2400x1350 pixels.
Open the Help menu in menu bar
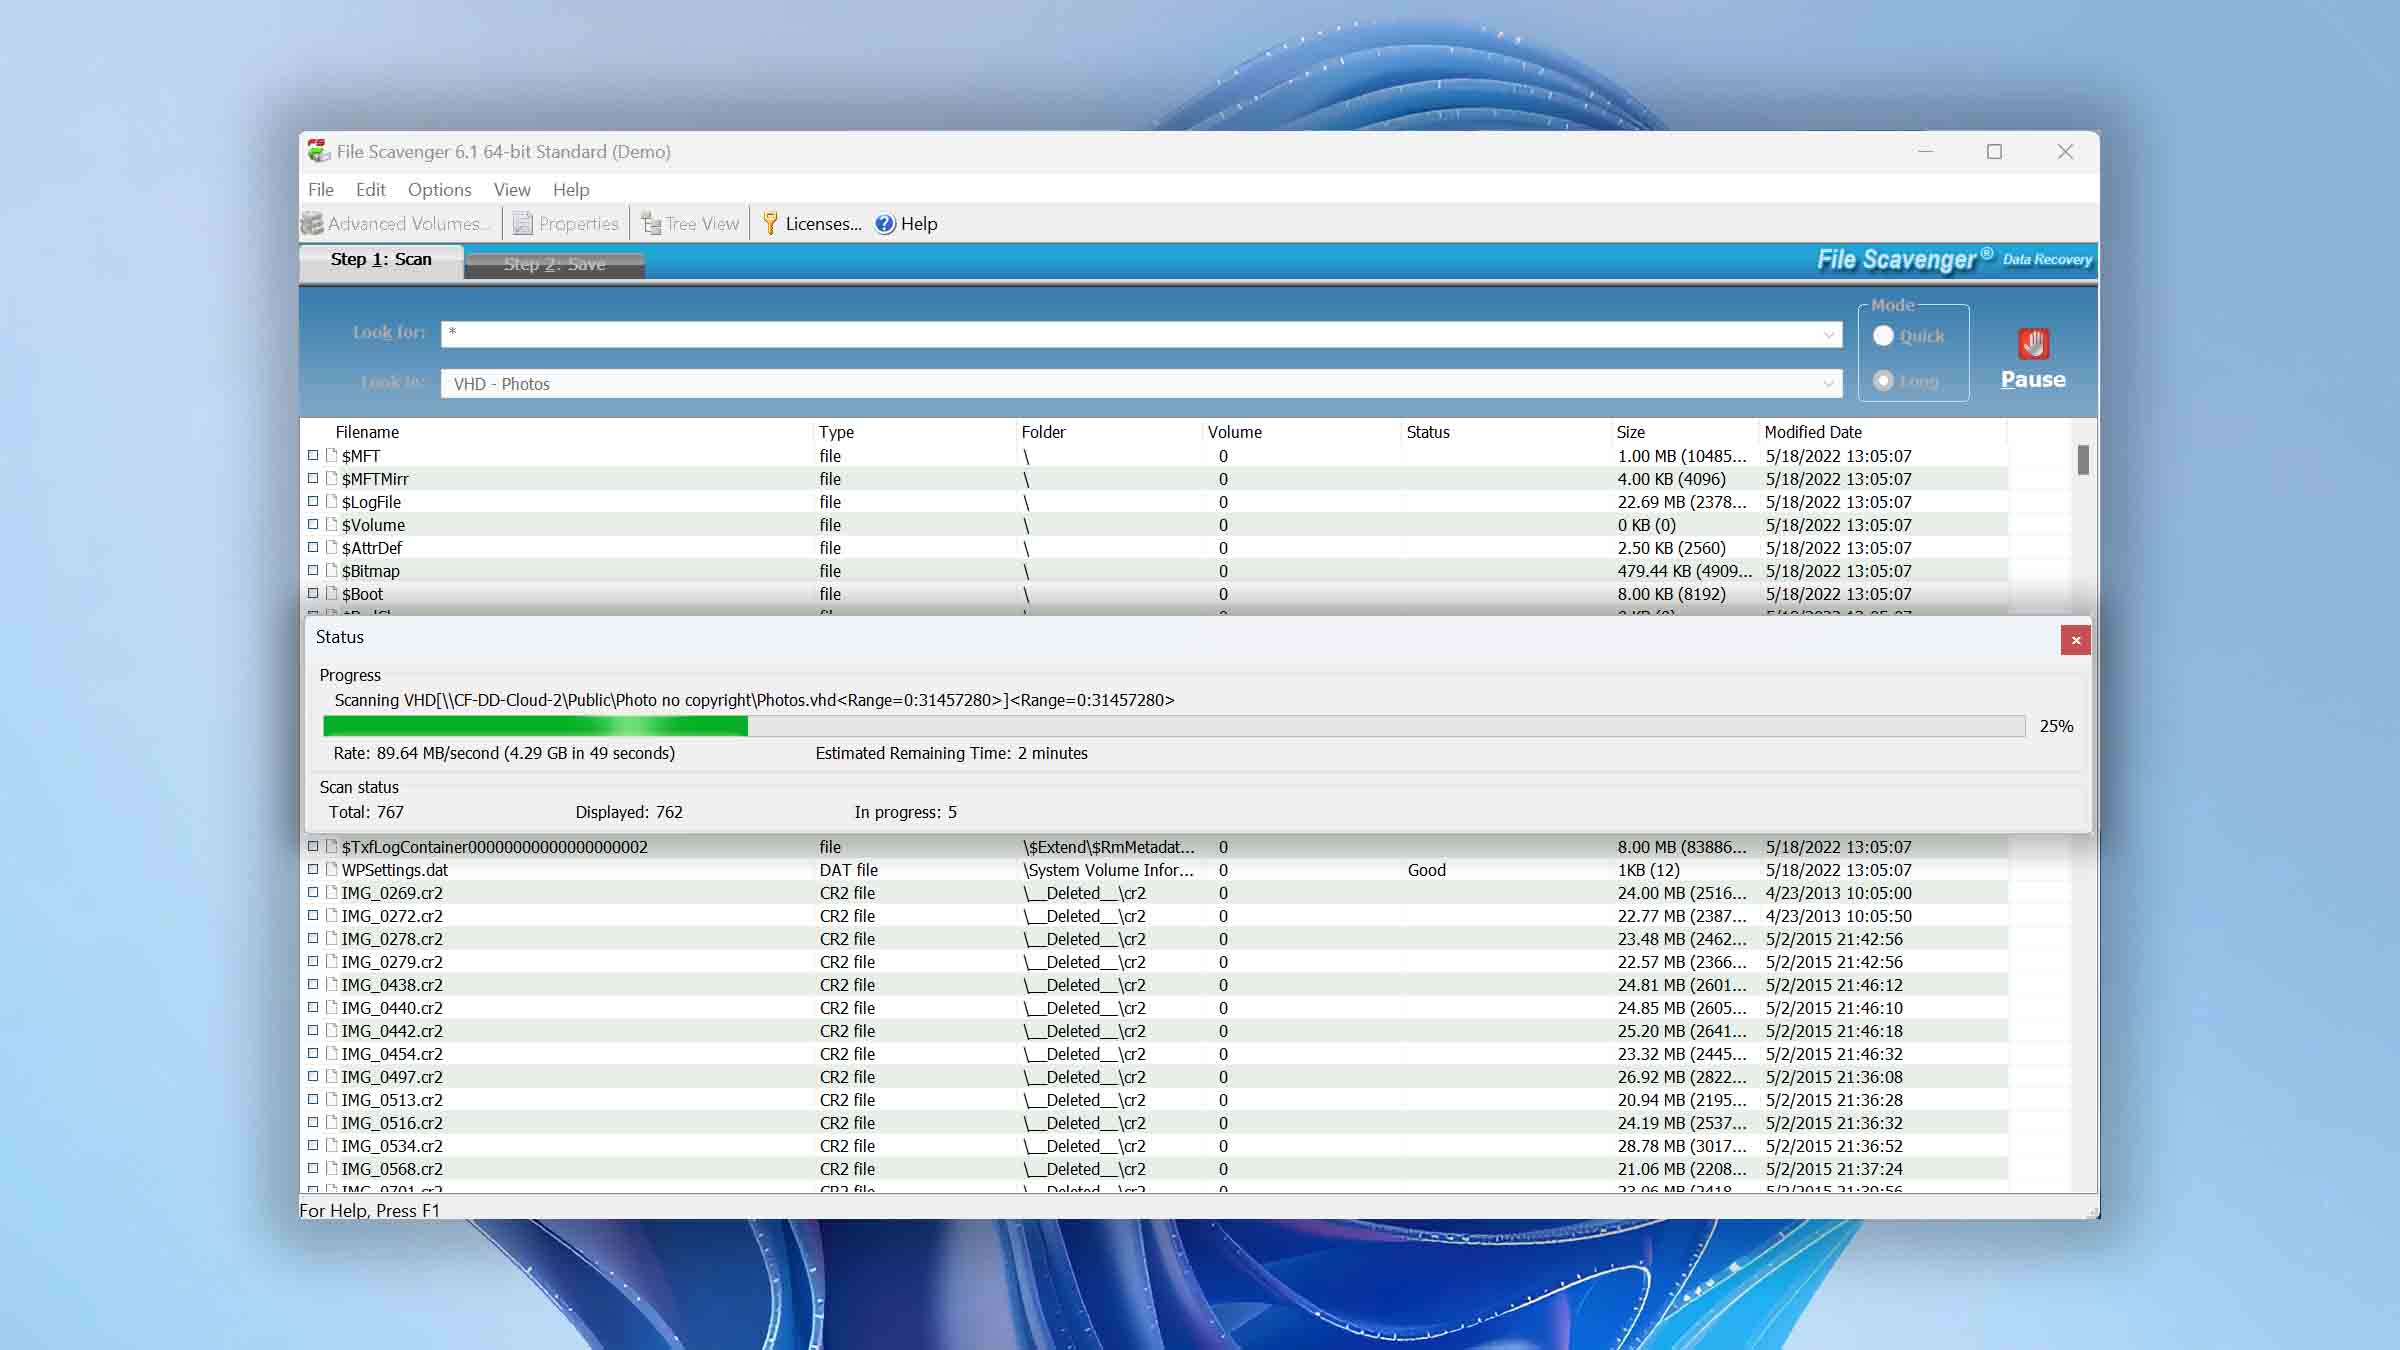click(571, 190)
